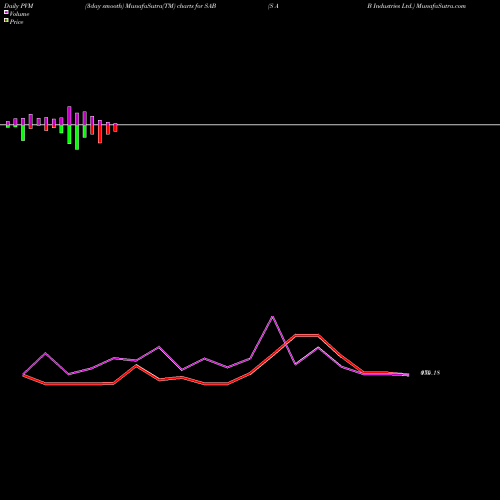
Task: Select the 'Volume' legend label
Action: (x=19, y=14)
